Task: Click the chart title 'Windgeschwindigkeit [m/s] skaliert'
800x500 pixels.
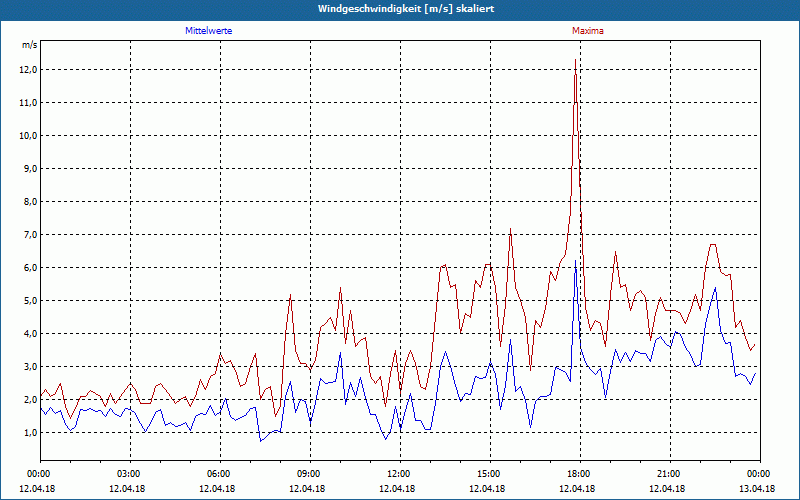Action: coord(406,9)
